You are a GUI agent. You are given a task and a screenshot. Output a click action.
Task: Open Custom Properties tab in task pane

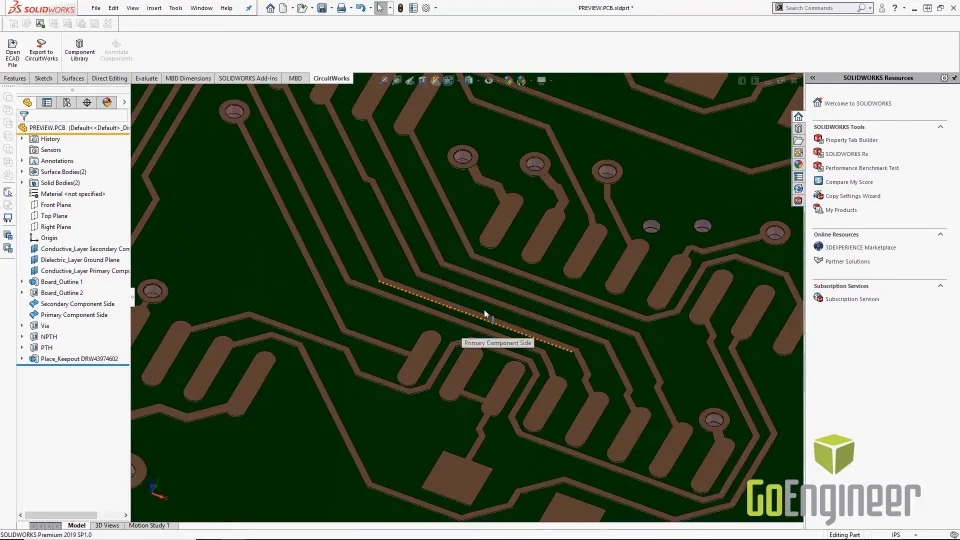point(798,177)
